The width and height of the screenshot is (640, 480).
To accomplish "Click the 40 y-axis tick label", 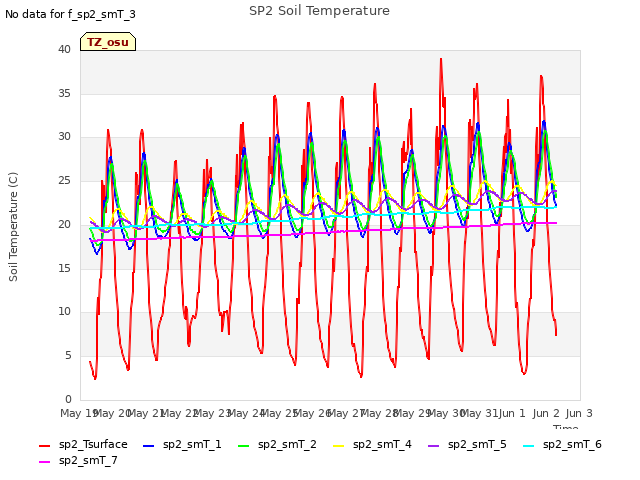I will tap(64, 49).
